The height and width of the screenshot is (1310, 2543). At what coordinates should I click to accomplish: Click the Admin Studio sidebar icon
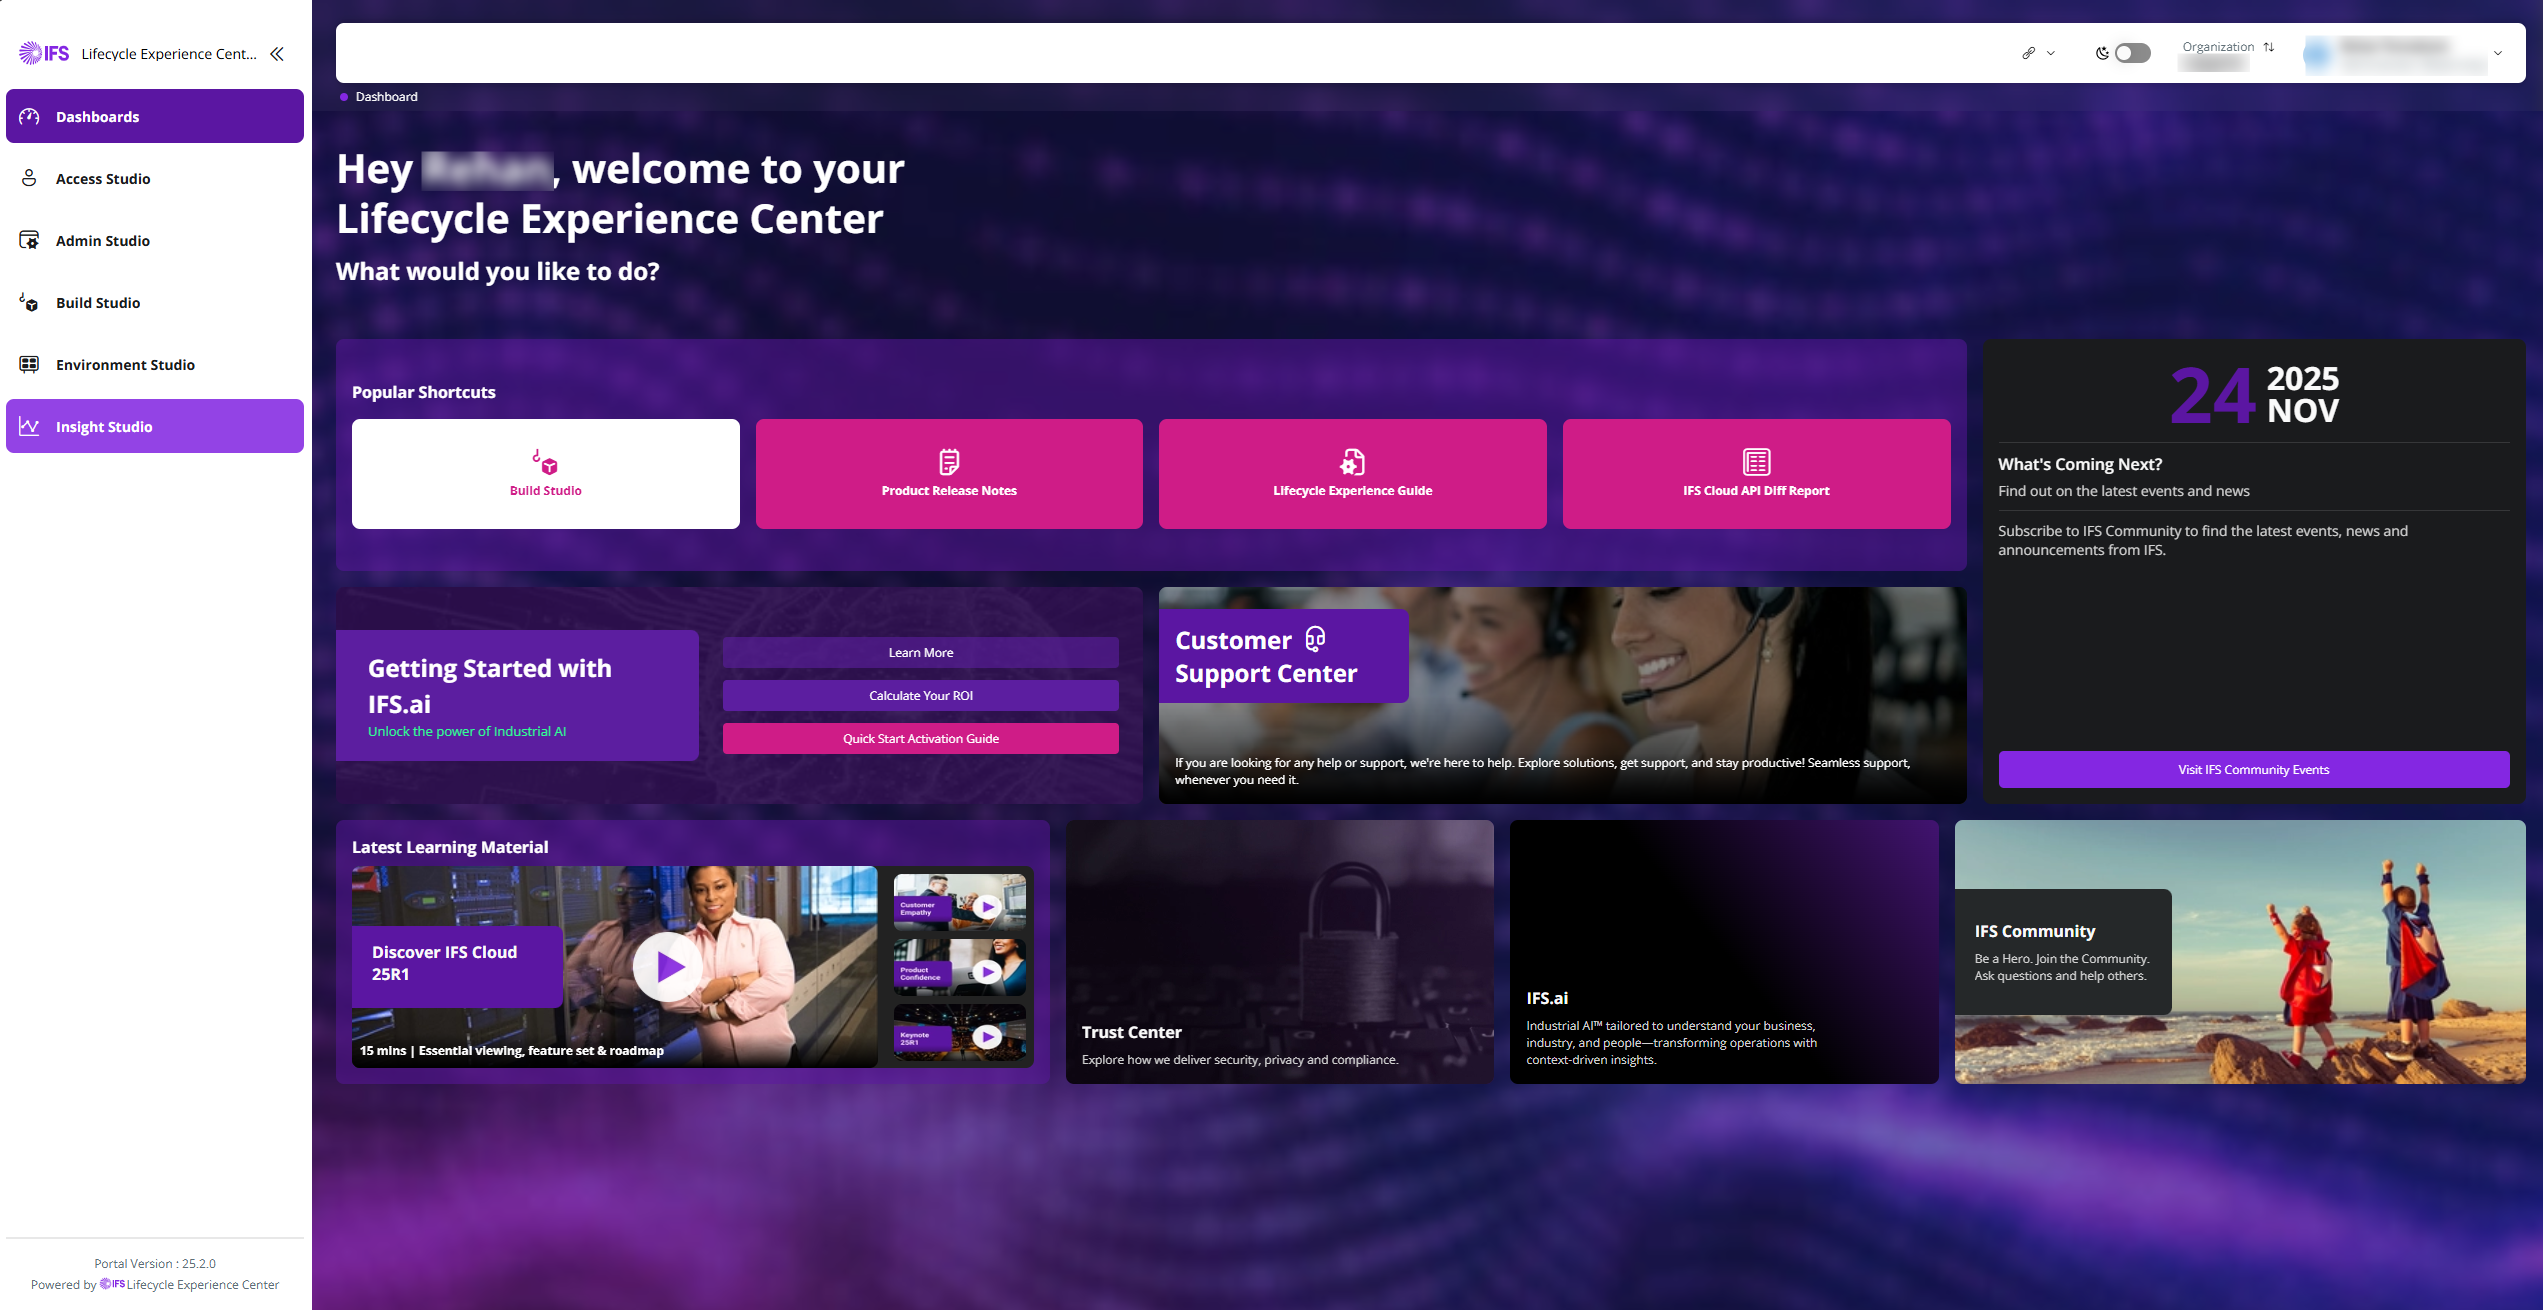click(x=29, y=240)
